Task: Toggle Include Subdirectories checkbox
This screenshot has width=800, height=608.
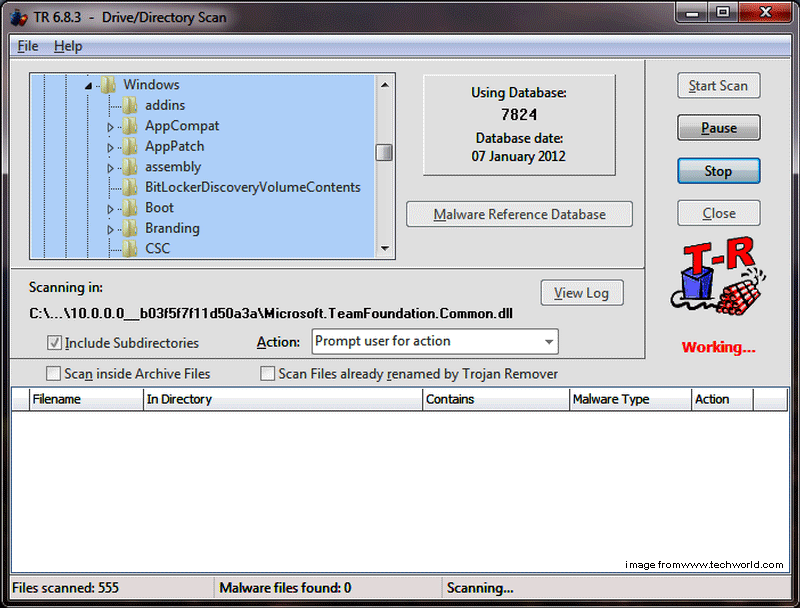Action: point(54,343)
